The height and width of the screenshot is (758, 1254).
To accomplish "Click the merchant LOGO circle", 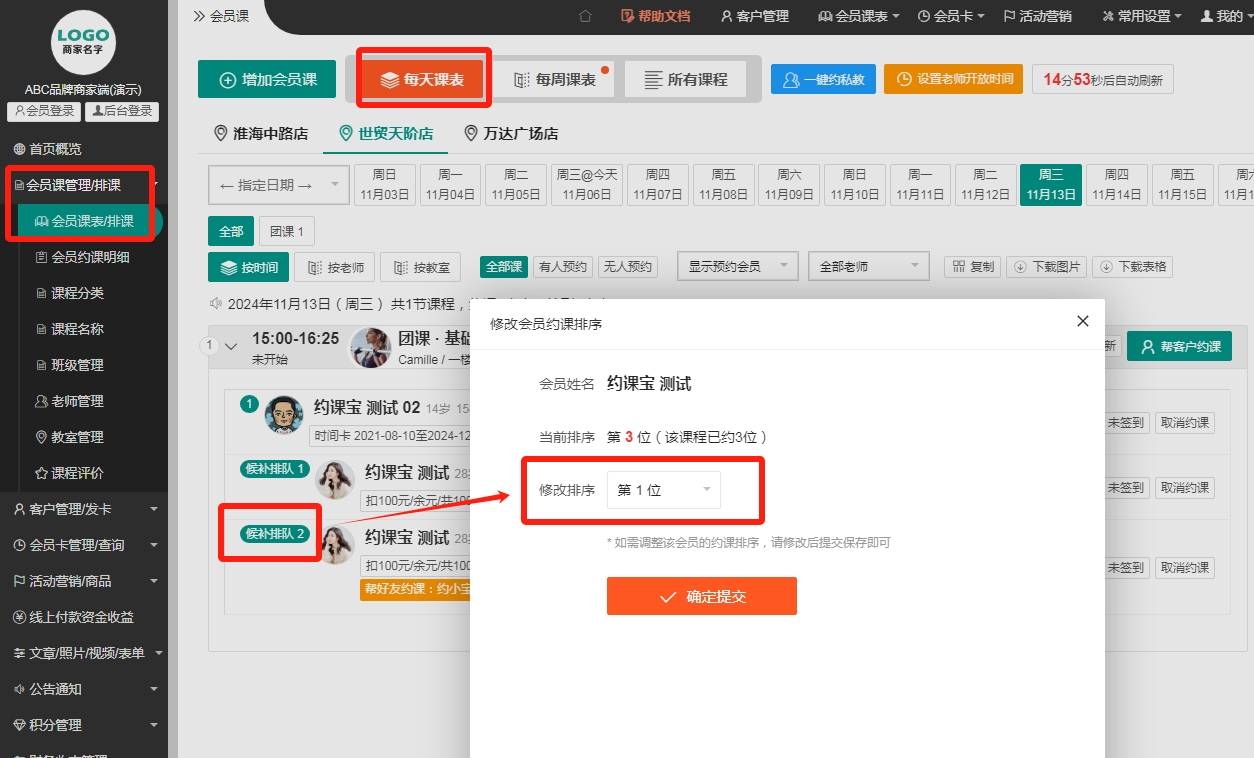I will tap(83, 42).
